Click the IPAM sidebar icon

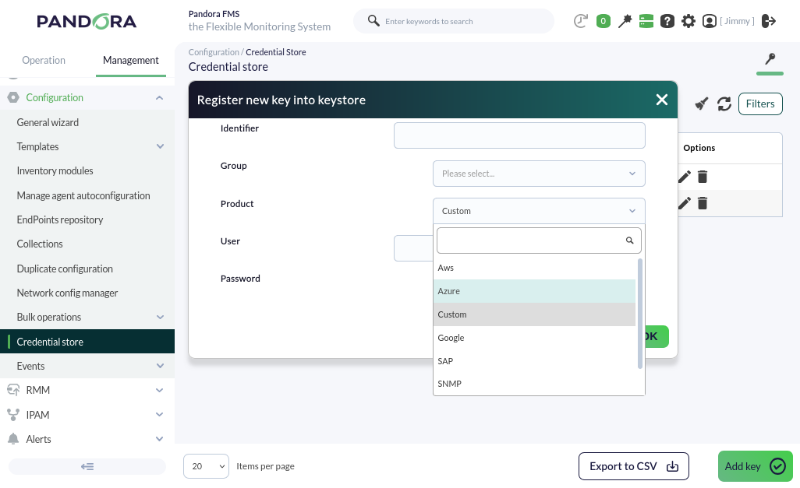(x=13, y=414)
